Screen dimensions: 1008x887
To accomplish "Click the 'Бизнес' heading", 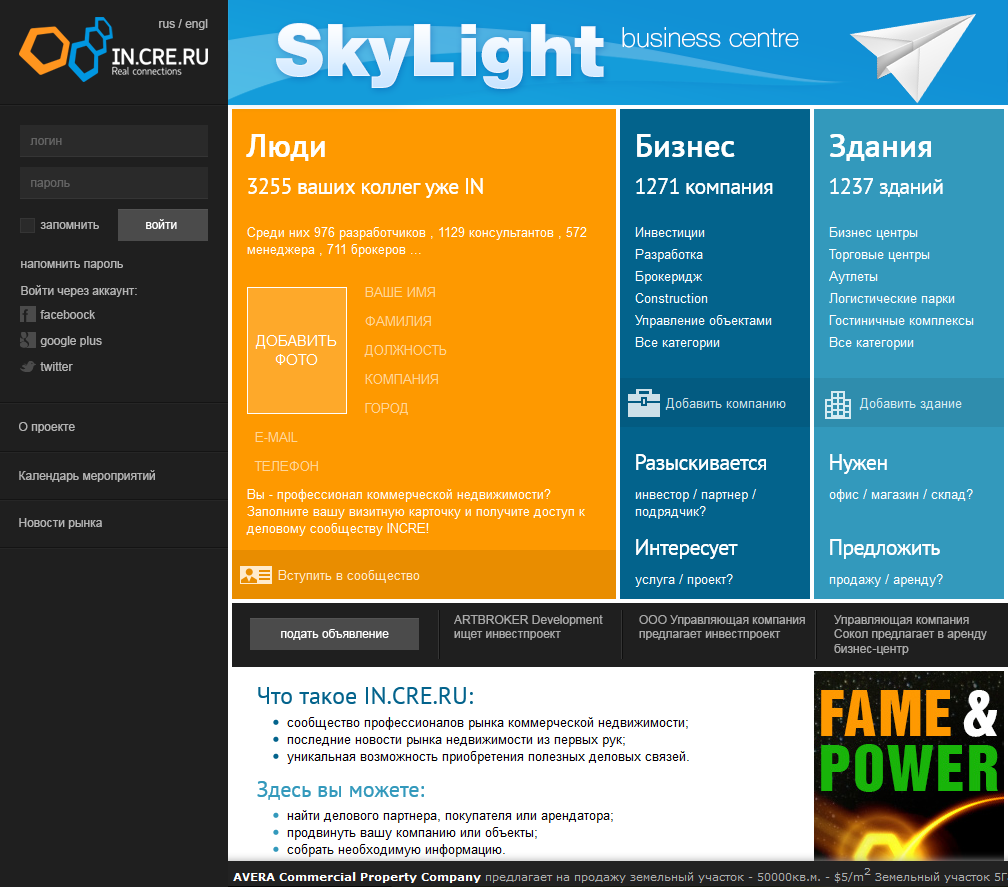I will tap(685, 147).
